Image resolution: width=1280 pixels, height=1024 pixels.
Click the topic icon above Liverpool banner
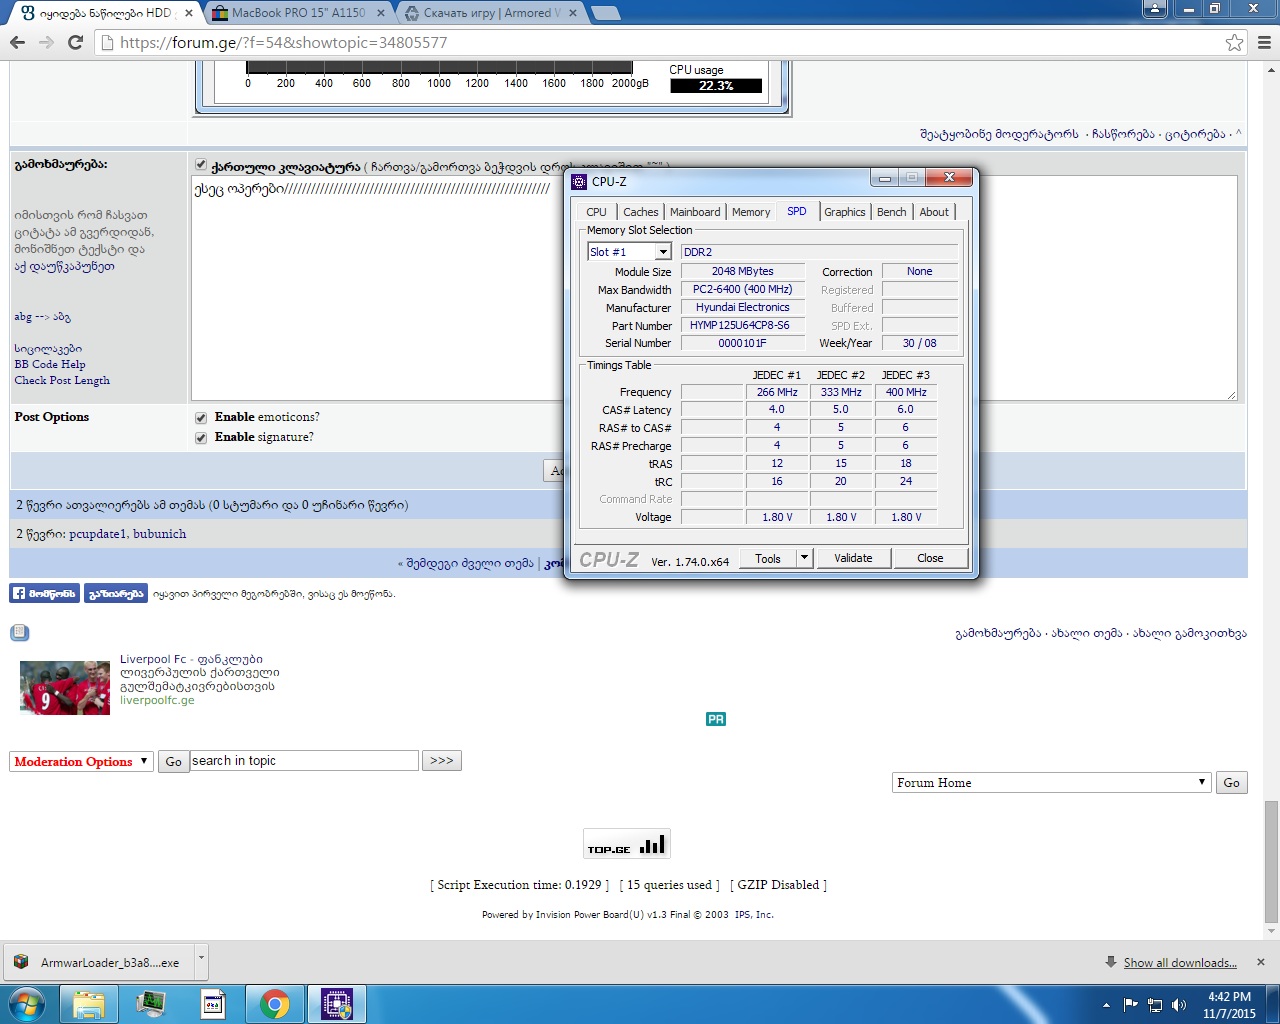pyautogui.click(x=19, y=632)
